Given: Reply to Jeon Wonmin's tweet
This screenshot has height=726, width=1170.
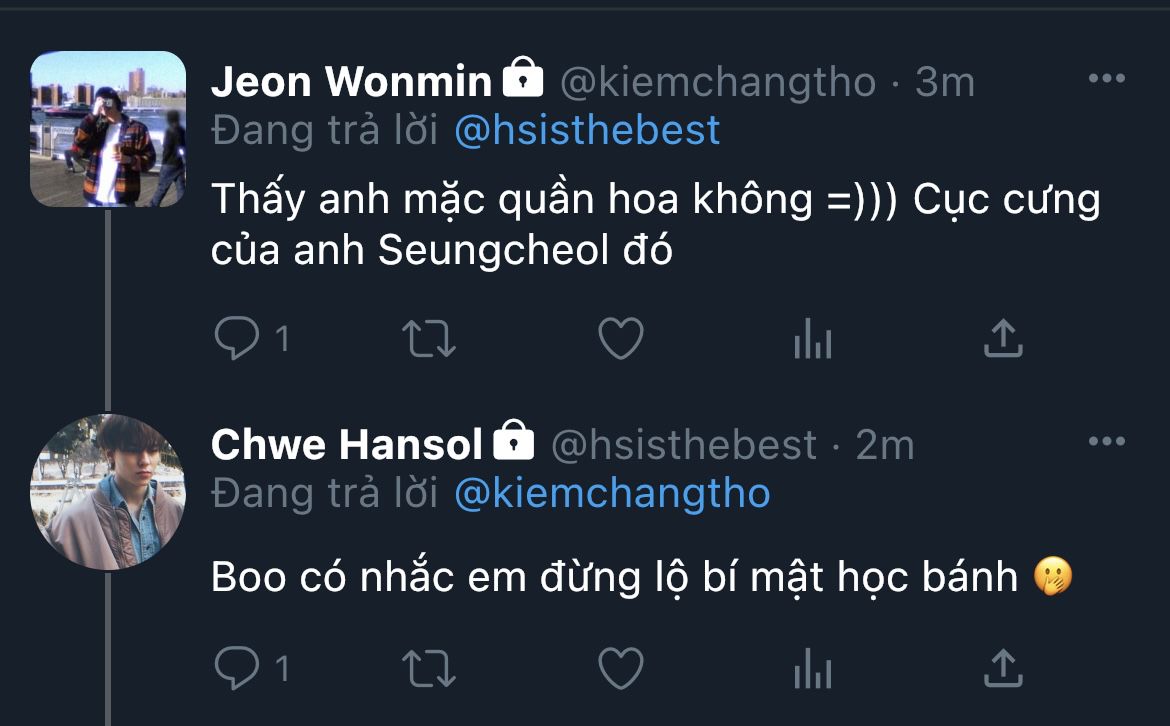Looking at the screenshot, I should [x=236, y=340].
